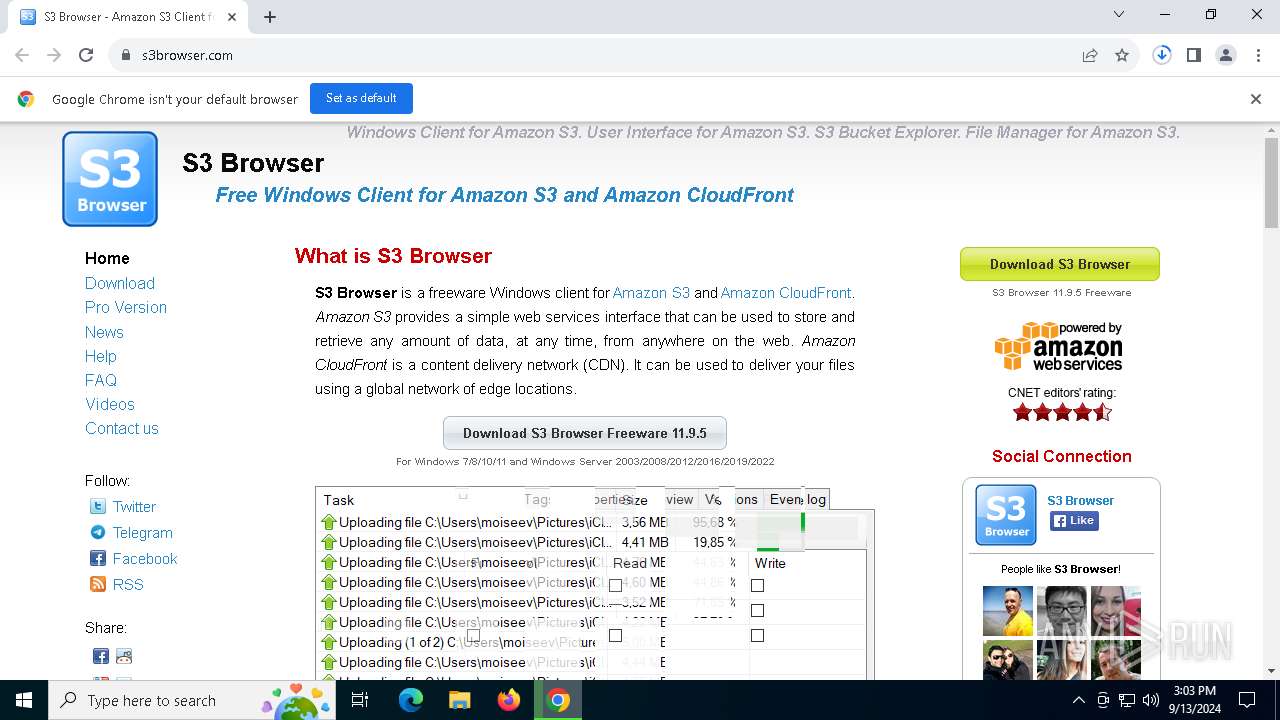Share page via Facebook icon under Share
The image size is (1280, 720).
[101, 657]
